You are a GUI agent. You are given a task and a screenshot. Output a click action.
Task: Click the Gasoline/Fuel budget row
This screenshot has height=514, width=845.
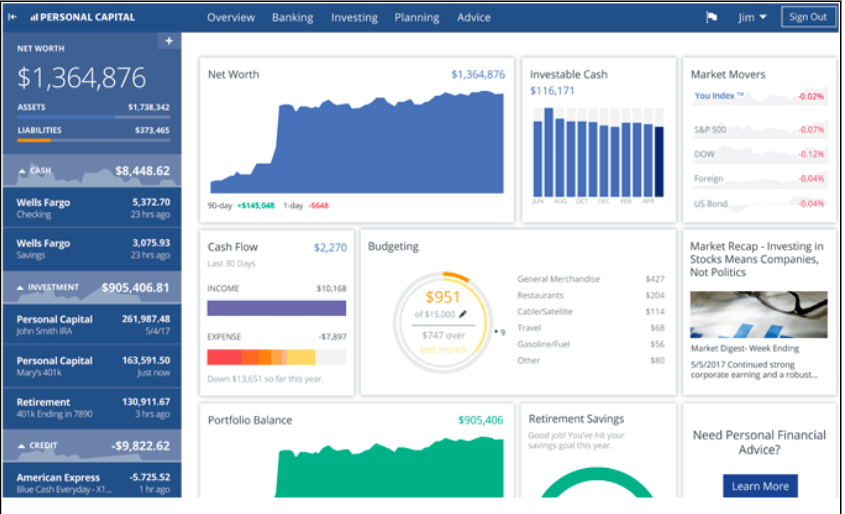[591, 344]
